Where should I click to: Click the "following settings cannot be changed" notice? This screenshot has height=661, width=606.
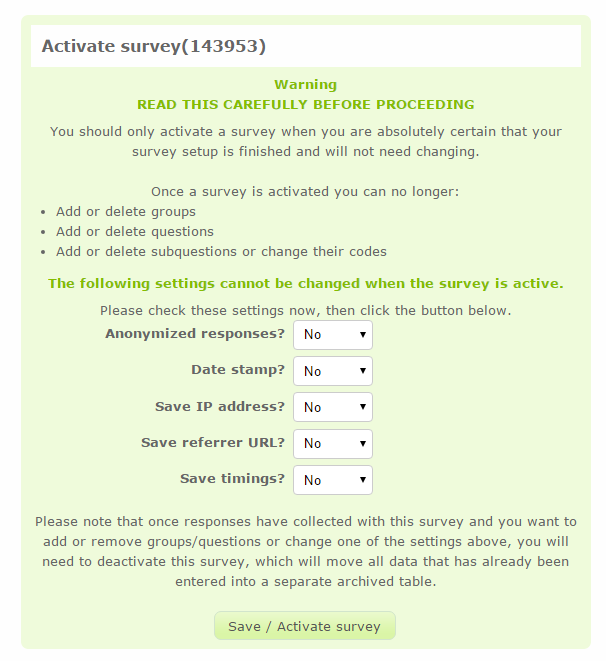coord(306,283)
